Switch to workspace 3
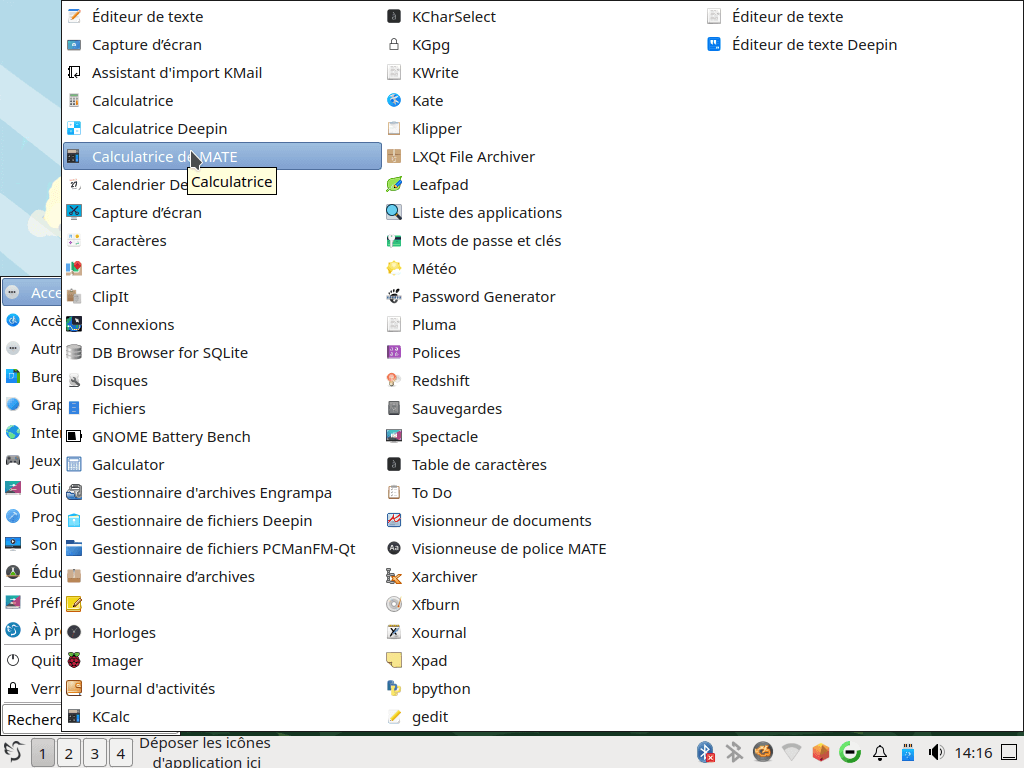Screen dimensions: 1024x768 coord(95,754)
